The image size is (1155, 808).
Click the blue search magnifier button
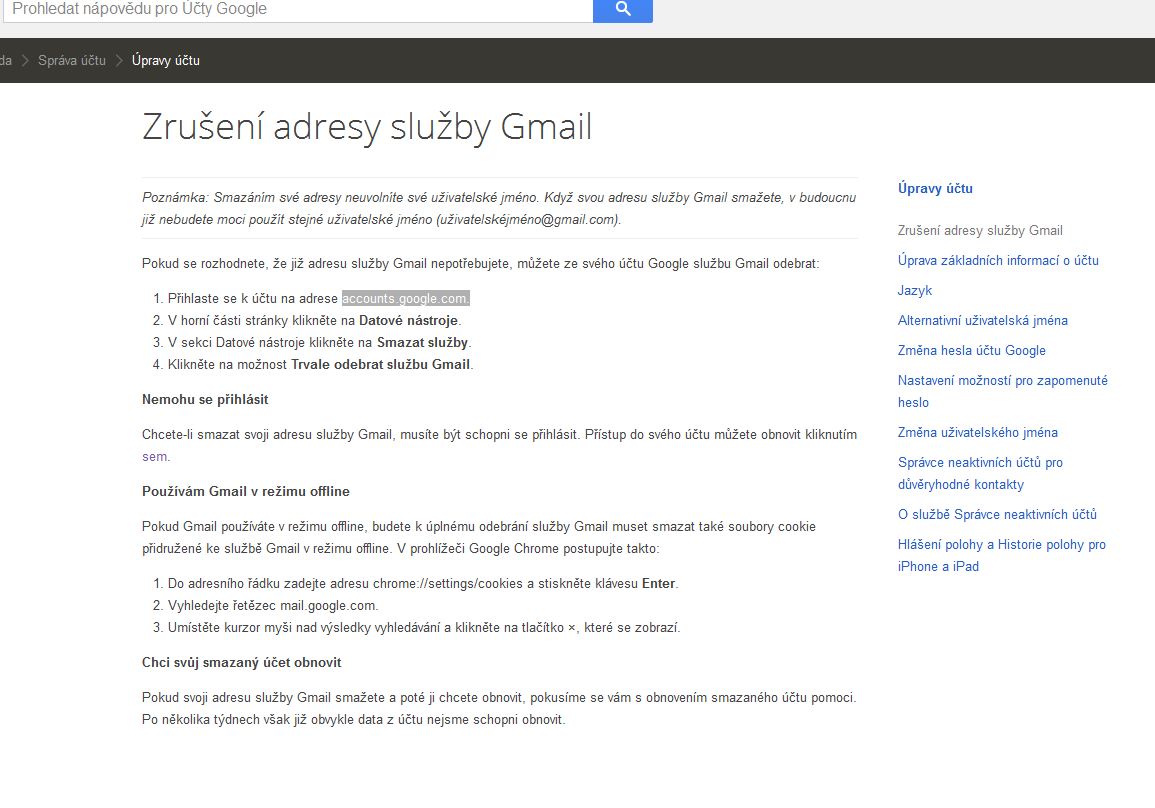[x=622, y=10]
